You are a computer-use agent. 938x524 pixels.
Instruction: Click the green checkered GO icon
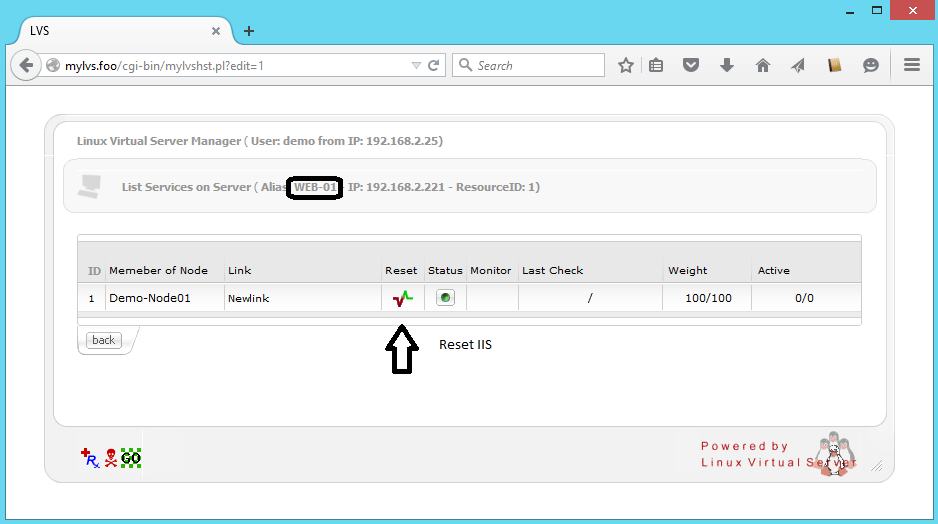tap(131, 458)
